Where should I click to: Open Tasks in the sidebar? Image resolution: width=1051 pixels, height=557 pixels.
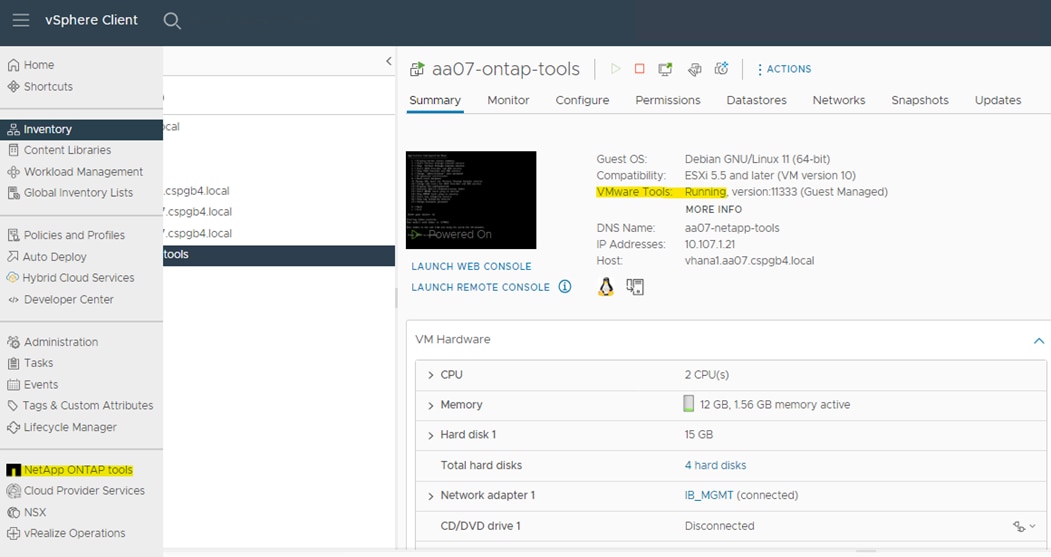tap(38, 363)
